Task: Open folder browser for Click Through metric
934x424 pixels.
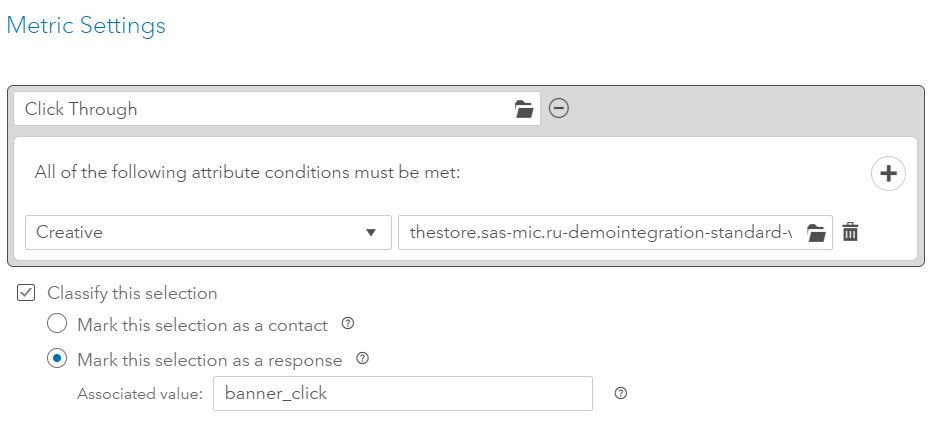Action: coord(524,110)
